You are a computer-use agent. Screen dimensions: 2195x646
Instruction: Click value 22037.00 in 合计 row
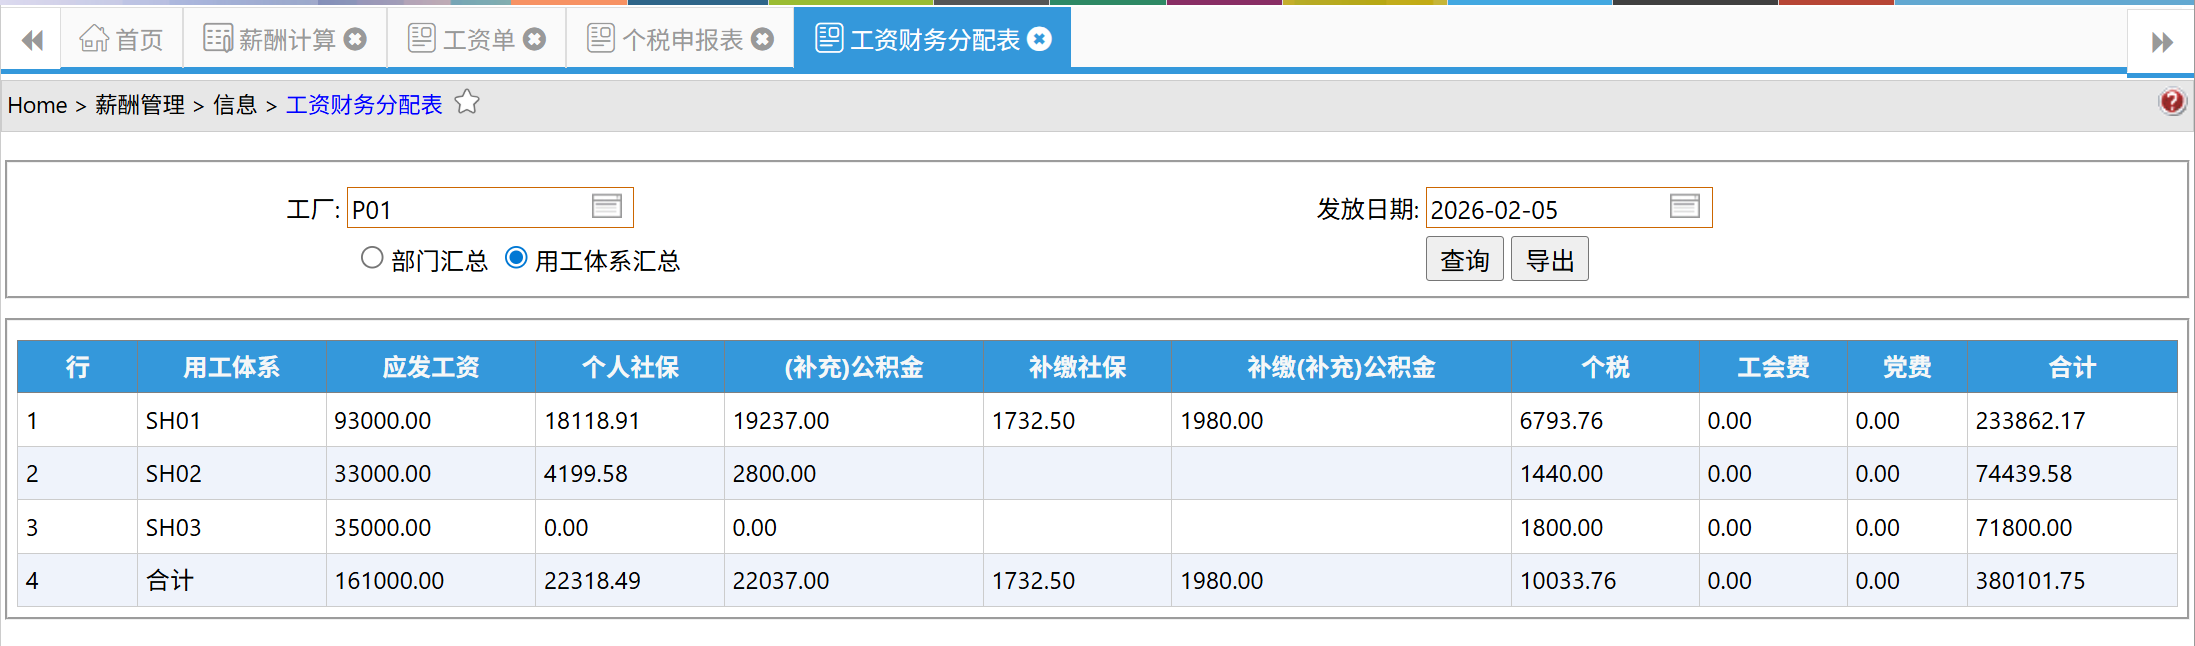(781, 581)
